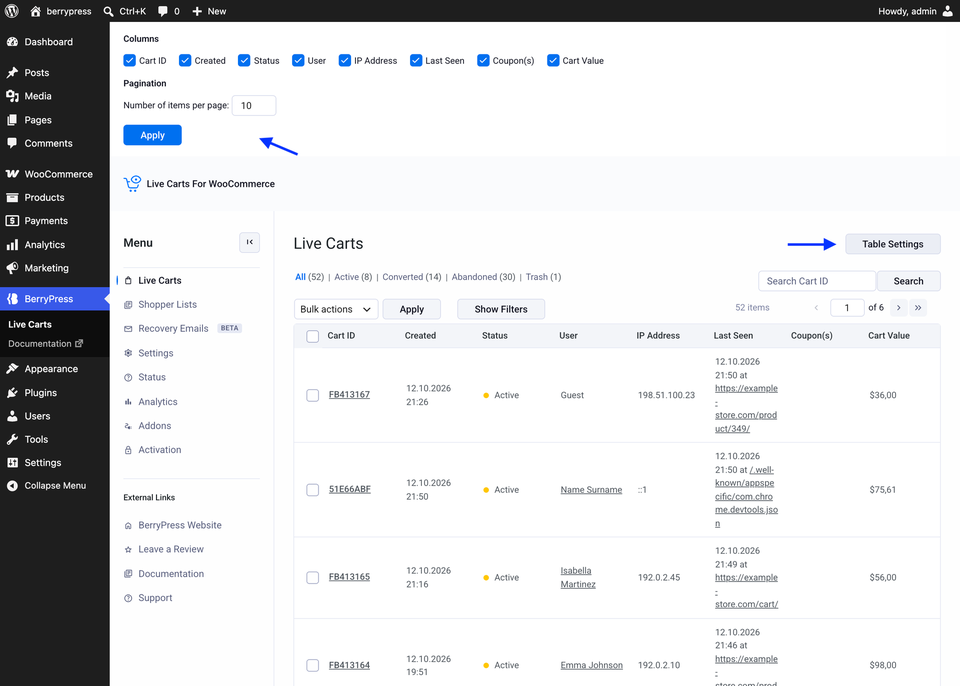Uncheck the Cart Value column checkbox
Image resolution: width=960 pixels, height=686 pixels.
click(x=553, y=60)
